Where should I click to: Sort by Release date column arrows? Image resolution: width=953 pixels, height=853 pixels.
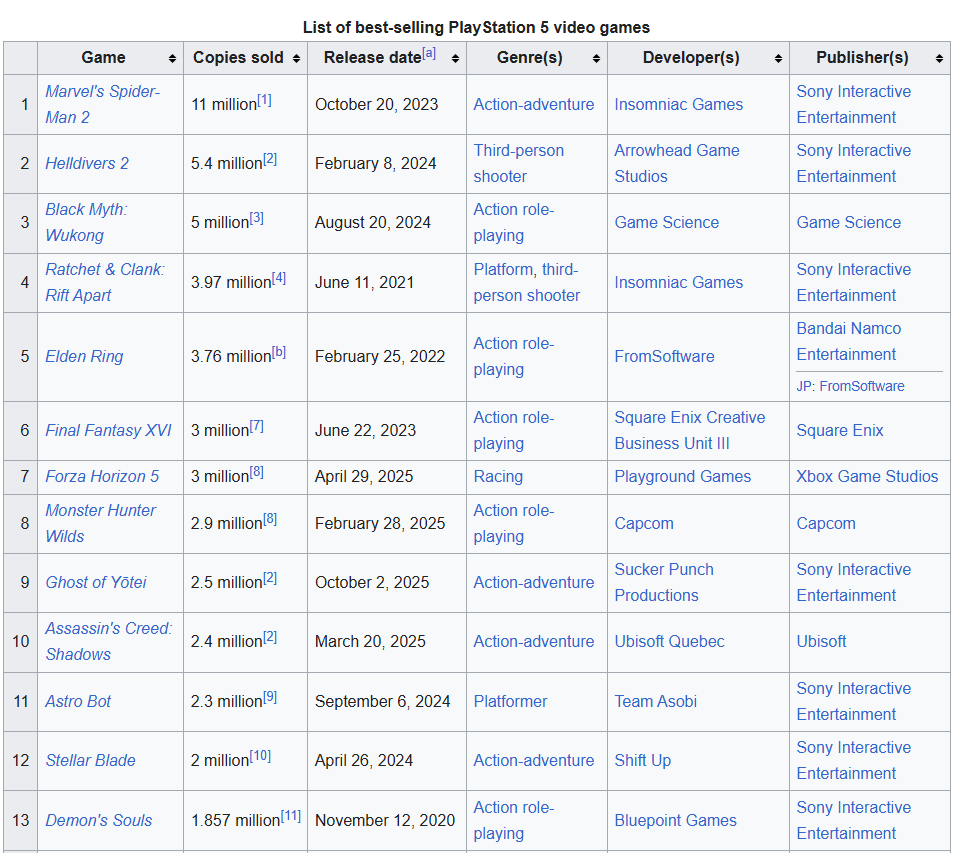point(455,58)
